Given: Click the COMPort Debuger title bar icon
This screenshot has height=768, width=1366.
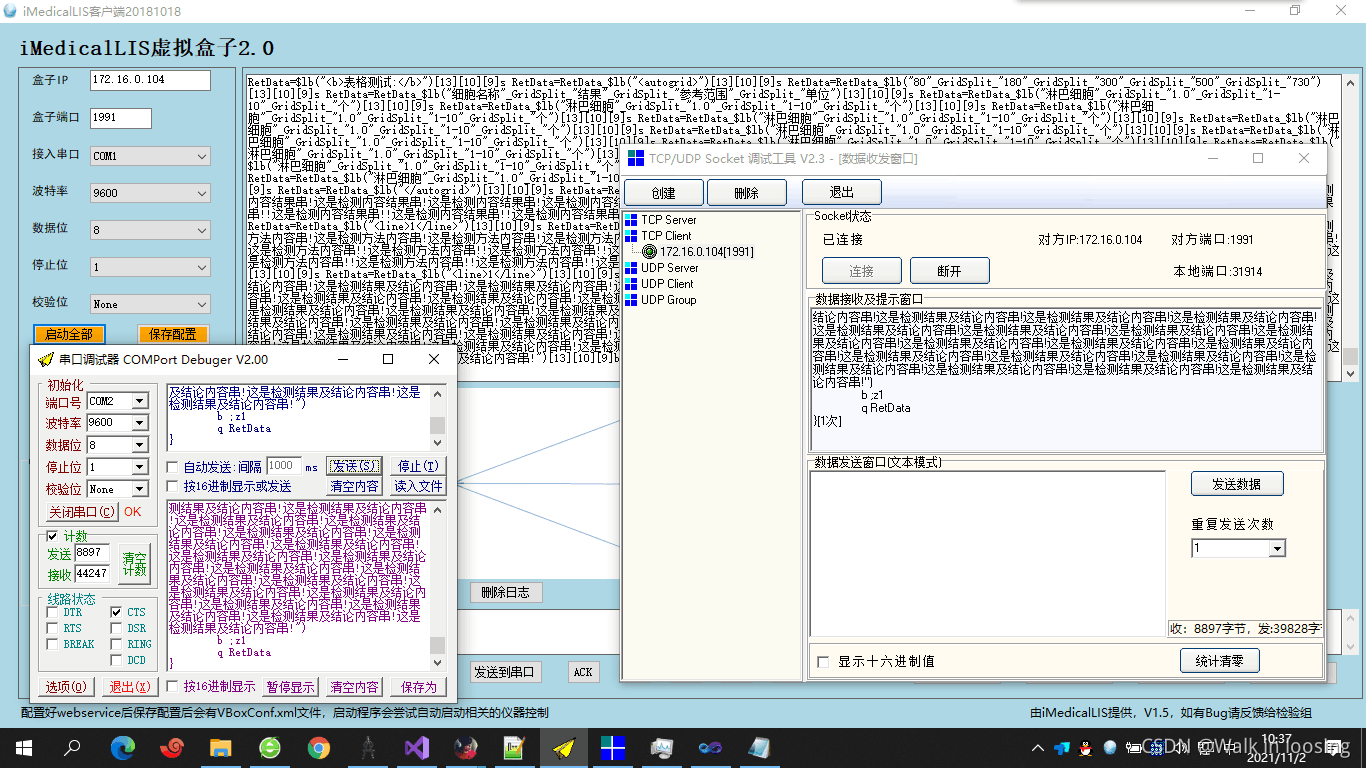Looking at the screenshot, I should click(44, 360).
